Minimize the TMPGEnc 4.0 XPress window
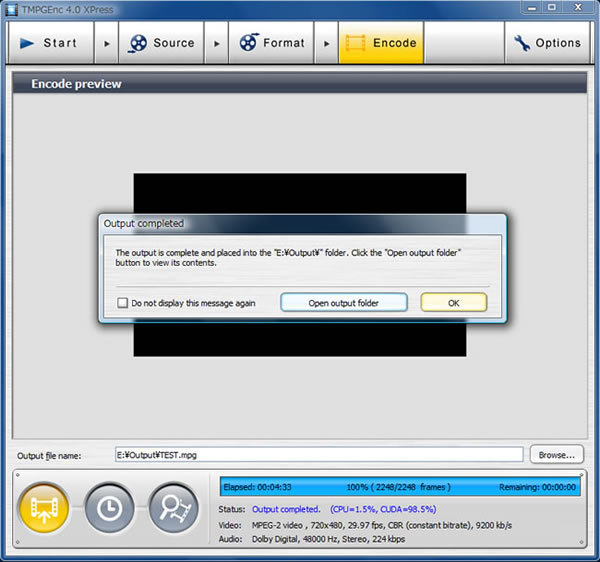Image resolution: width=600 pixels, height=562 pixels. click(532, 8)
